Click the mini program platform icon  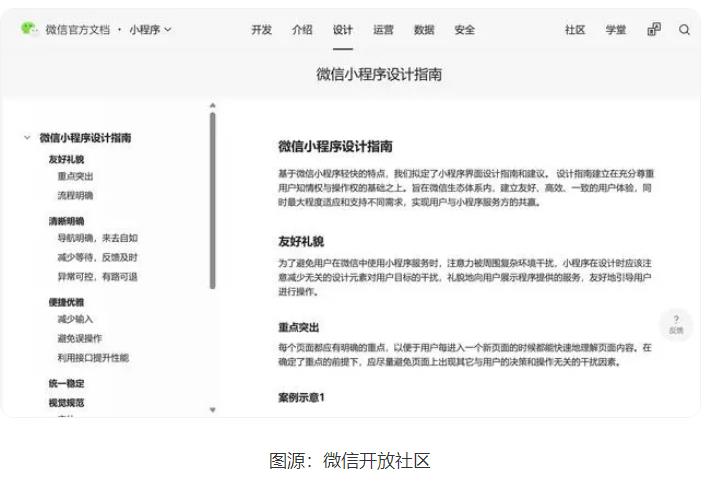[654, 30]
